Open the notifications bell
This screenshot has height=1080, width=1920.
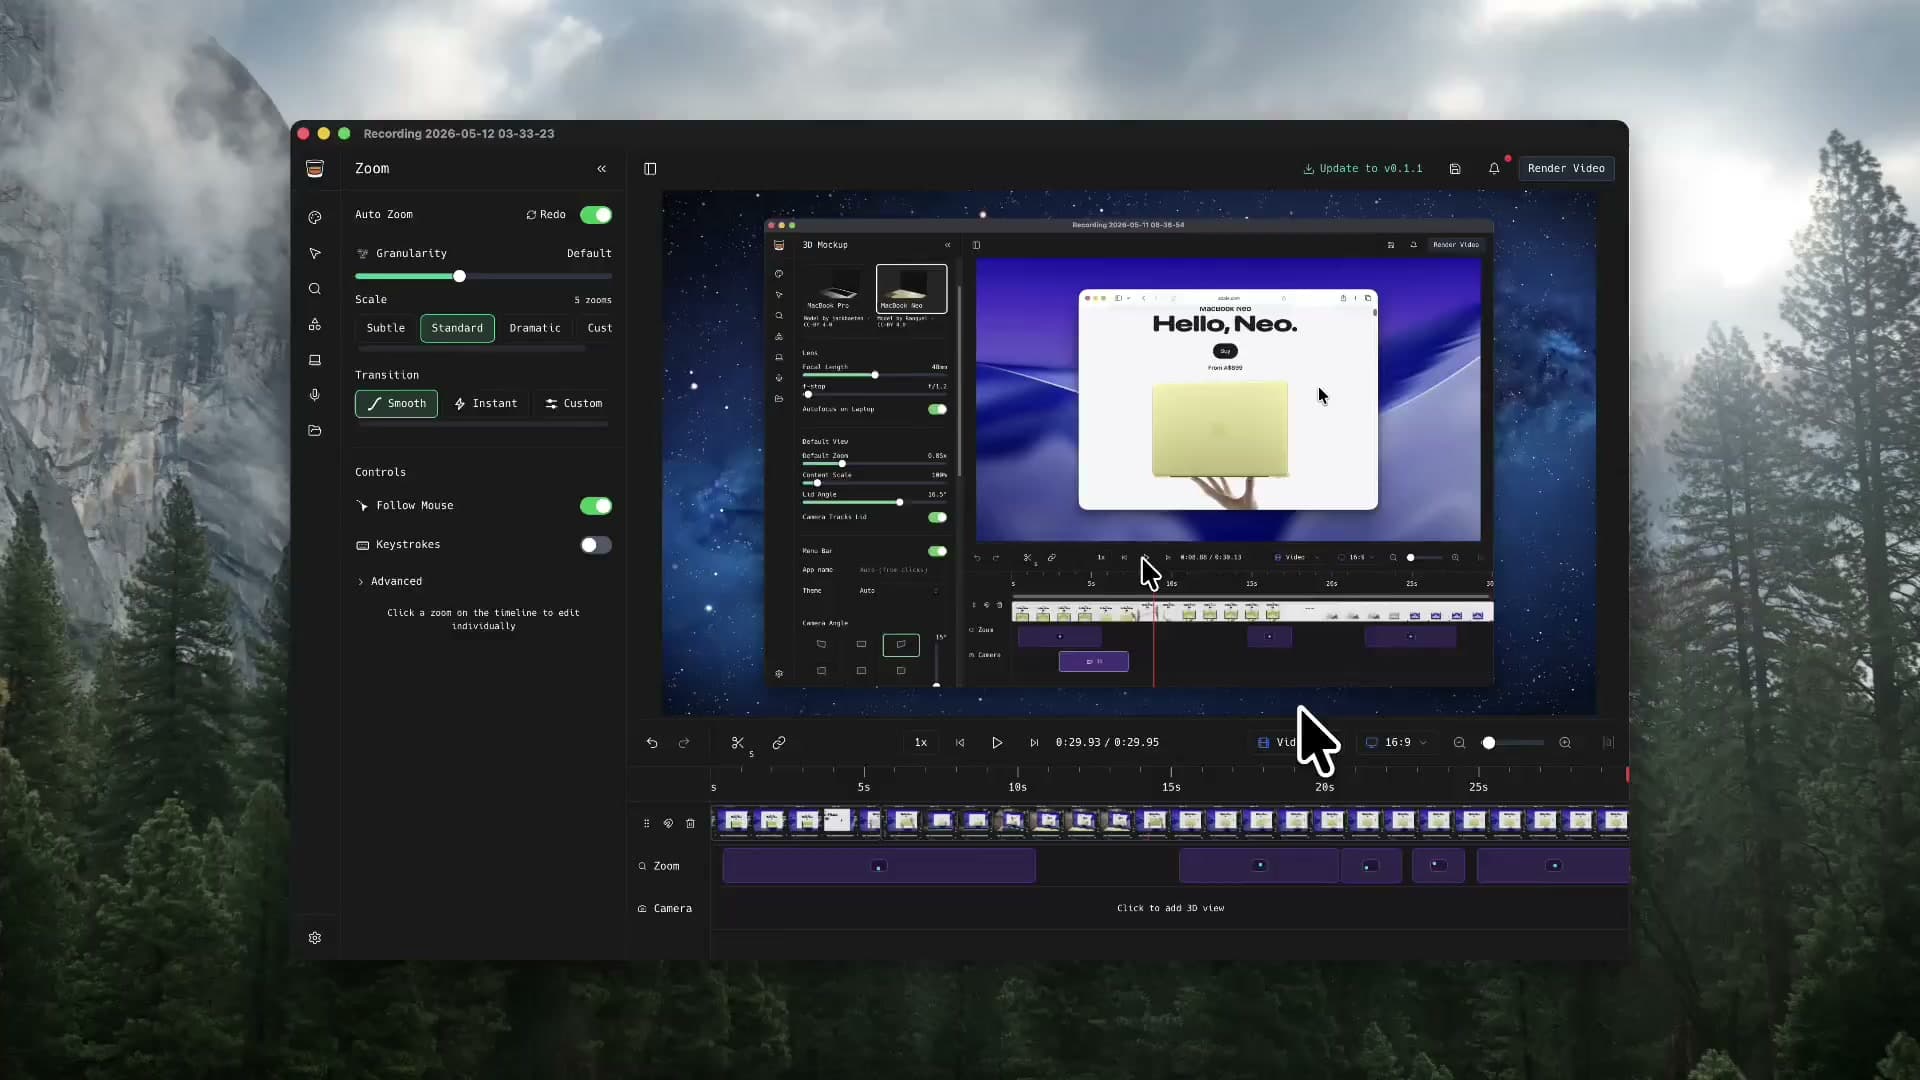point(1494,169)
